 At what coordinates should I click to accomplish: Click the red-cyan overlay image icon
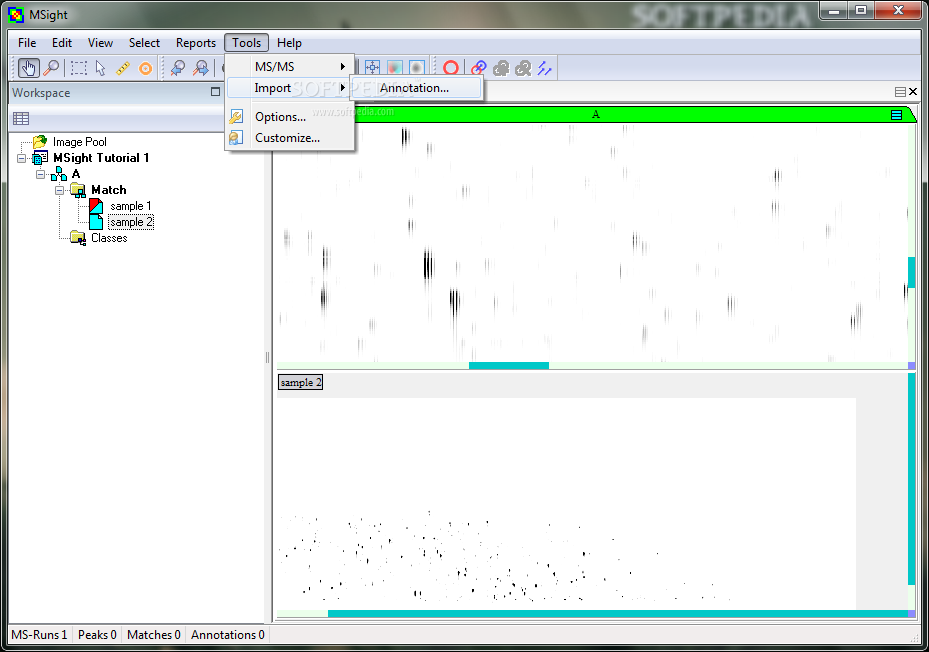click(395, 68)
